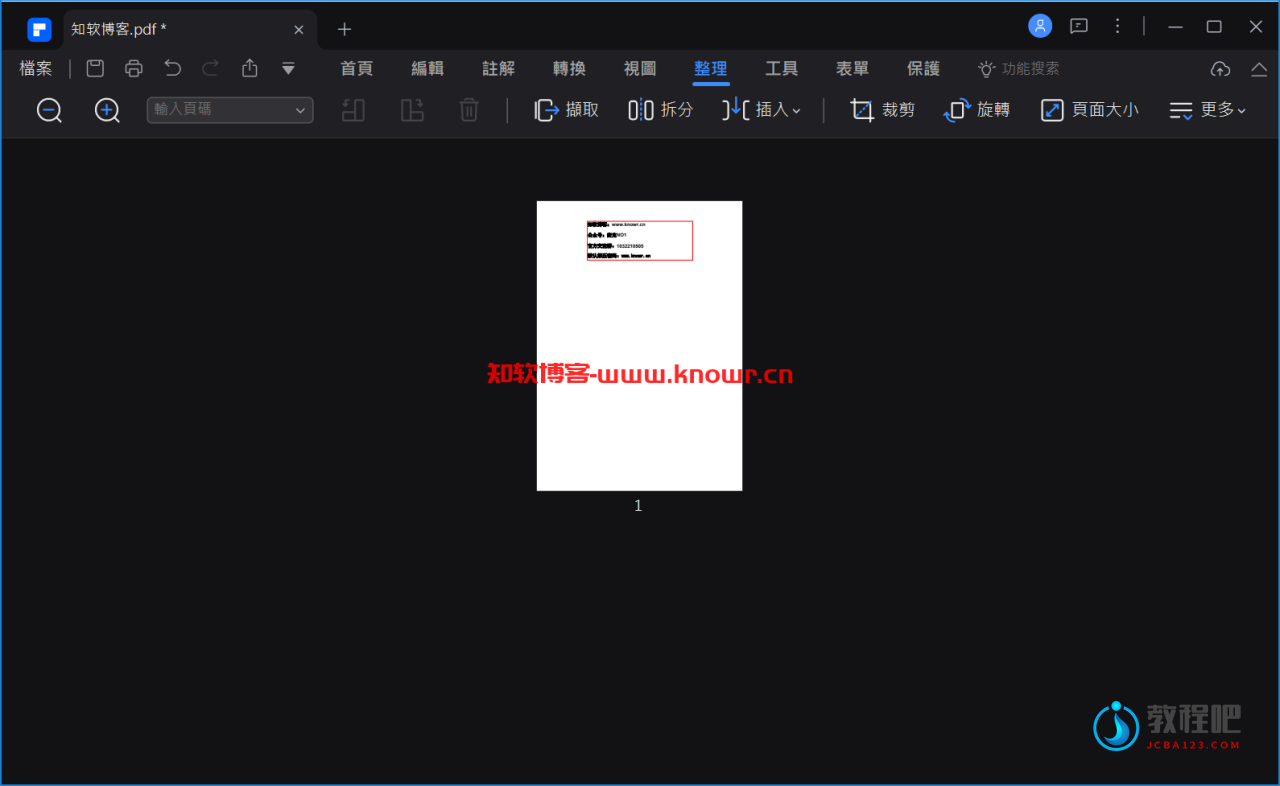The image size is (1280, 786).
Task: Close the 知软博客.pdf tab
Action: tap(298, 29)
